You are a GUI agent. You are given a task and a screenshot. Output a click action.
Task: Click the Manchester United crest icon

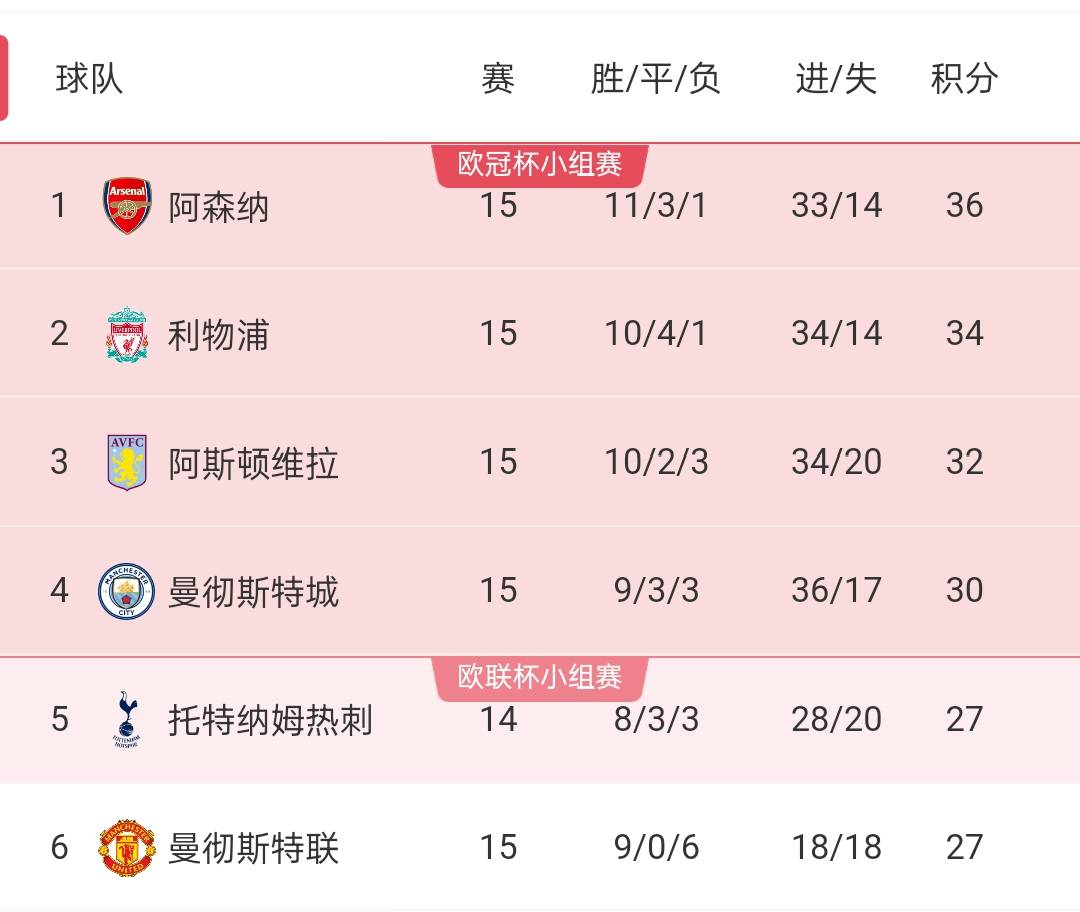point(127,847)
